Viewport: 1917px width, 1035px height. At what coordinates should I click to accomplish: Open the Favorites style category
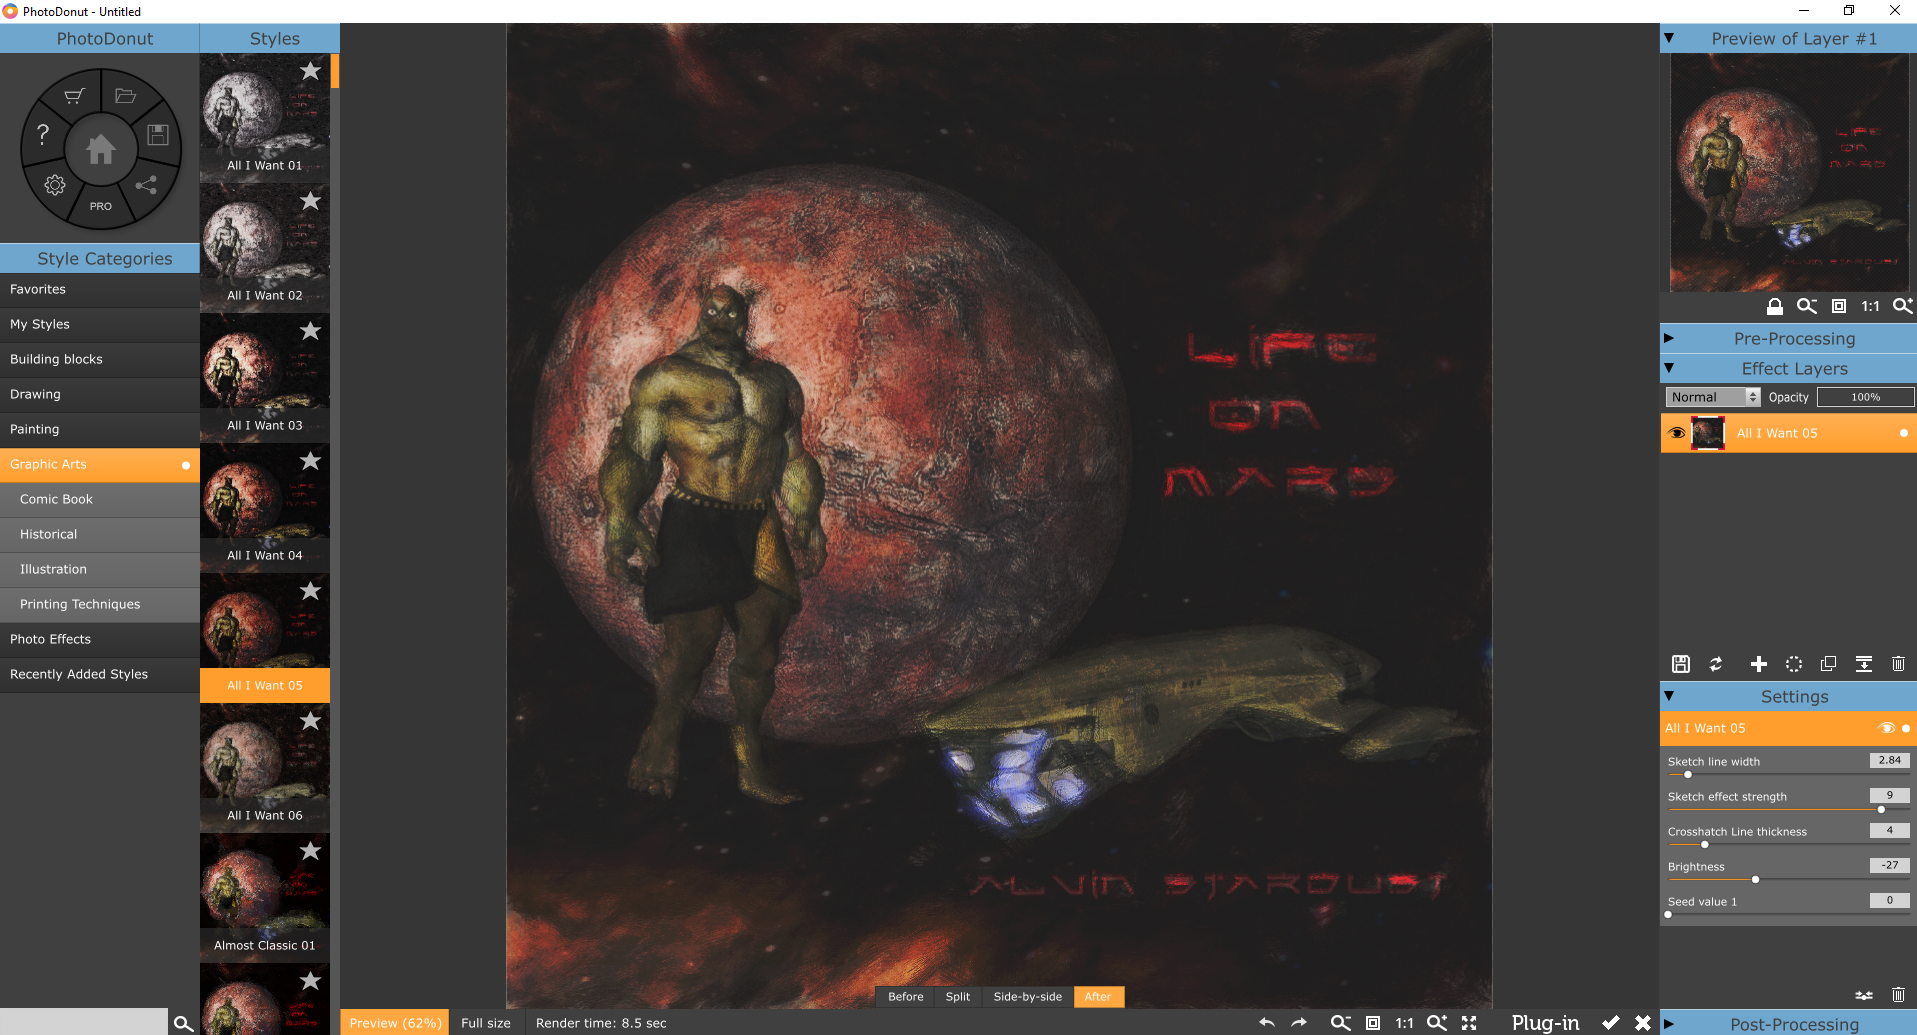tap(100, 289)
